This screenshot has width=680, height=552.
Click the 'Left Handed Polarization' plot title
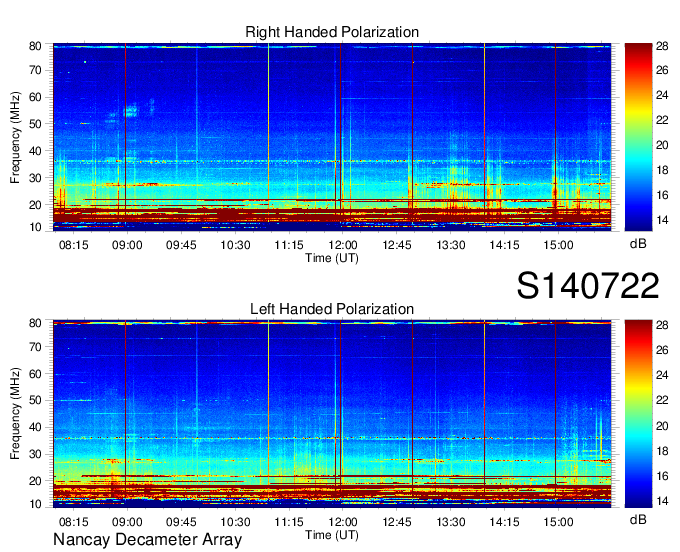332,309
